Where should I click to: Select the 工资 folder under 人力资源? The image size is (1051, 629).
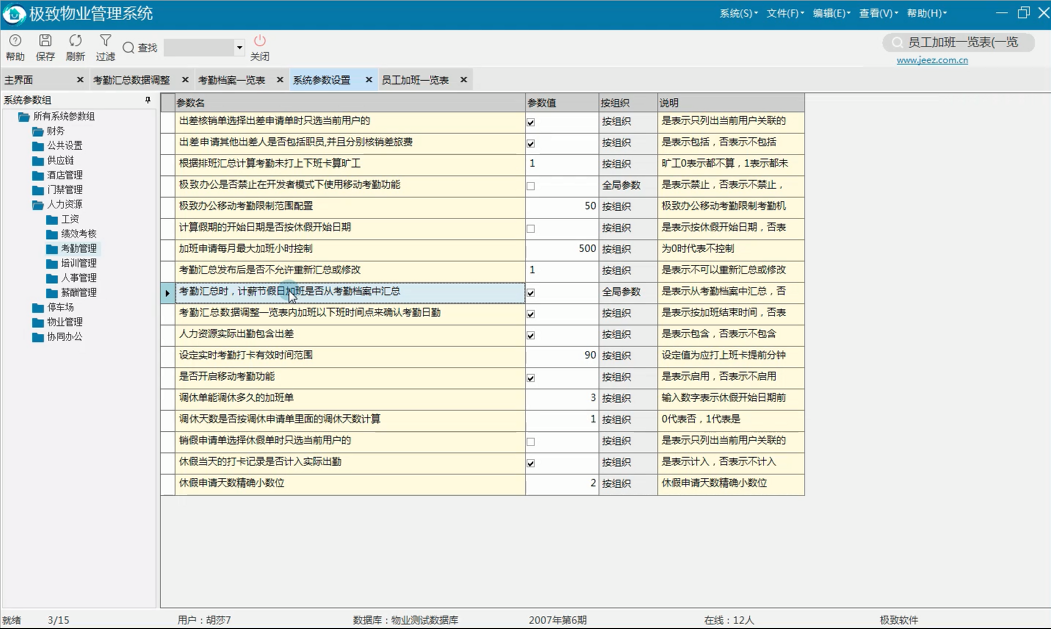pos(62,219)
